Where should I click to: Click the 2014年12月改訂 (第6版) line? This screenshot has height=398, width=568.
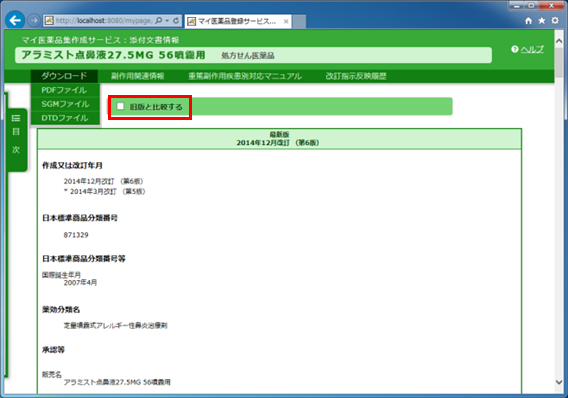click(x=103, y=181)
